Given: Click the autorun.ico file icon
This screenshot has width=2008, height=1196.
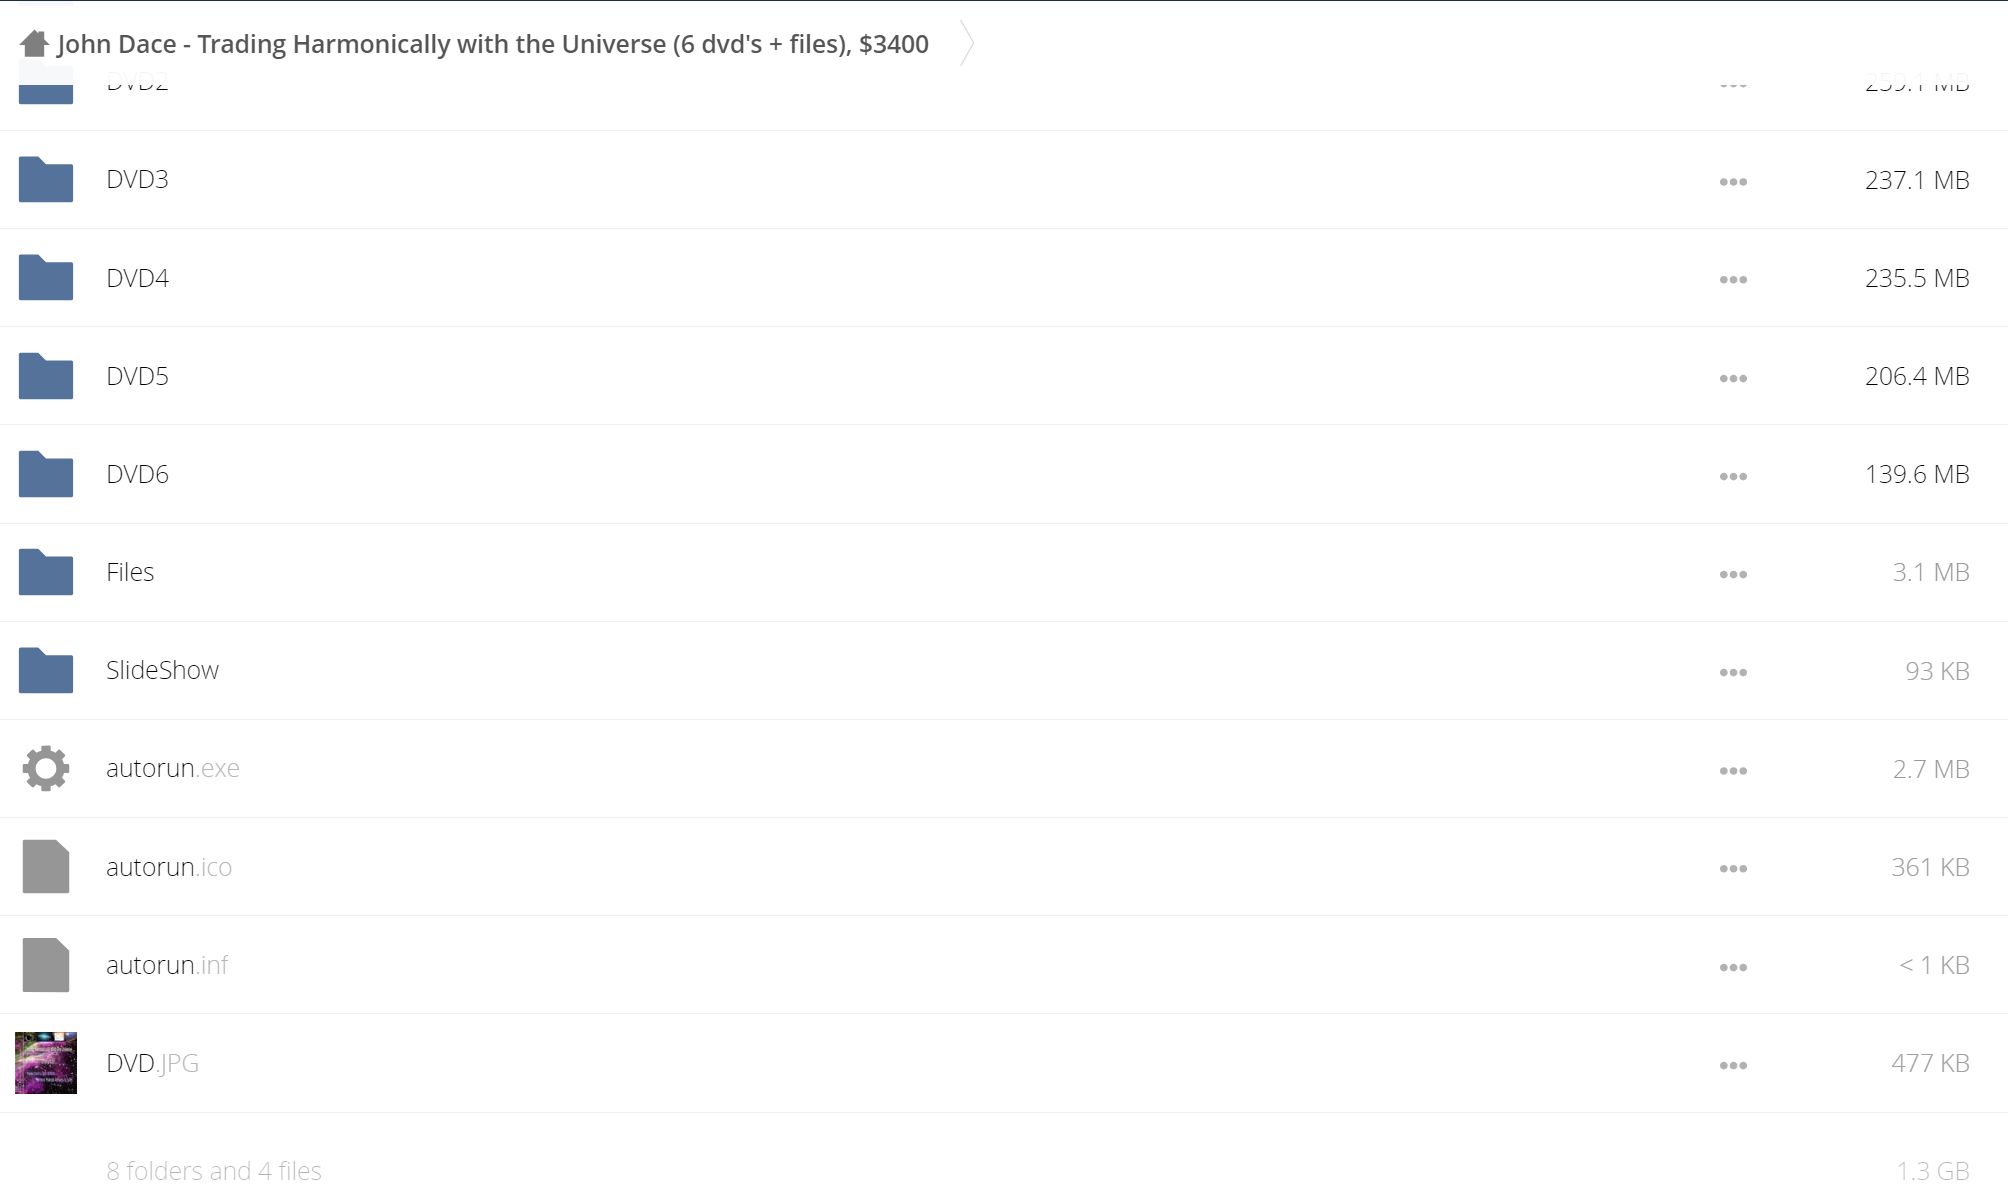Looking at the screenshot, I should [x=46, y=866].
